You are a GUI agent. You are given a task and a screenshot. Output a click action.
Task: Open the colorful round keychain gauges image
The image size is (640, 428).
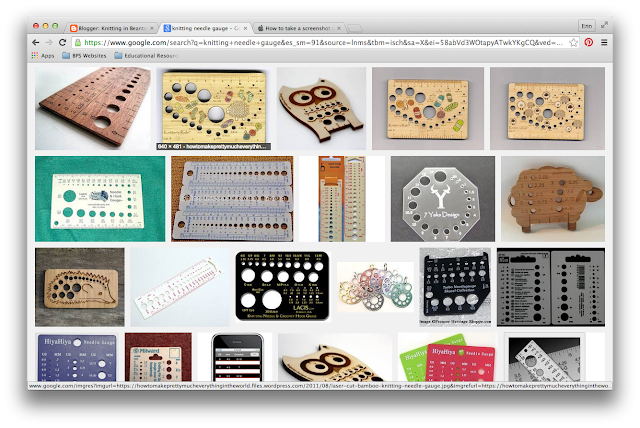pos(375,287)
